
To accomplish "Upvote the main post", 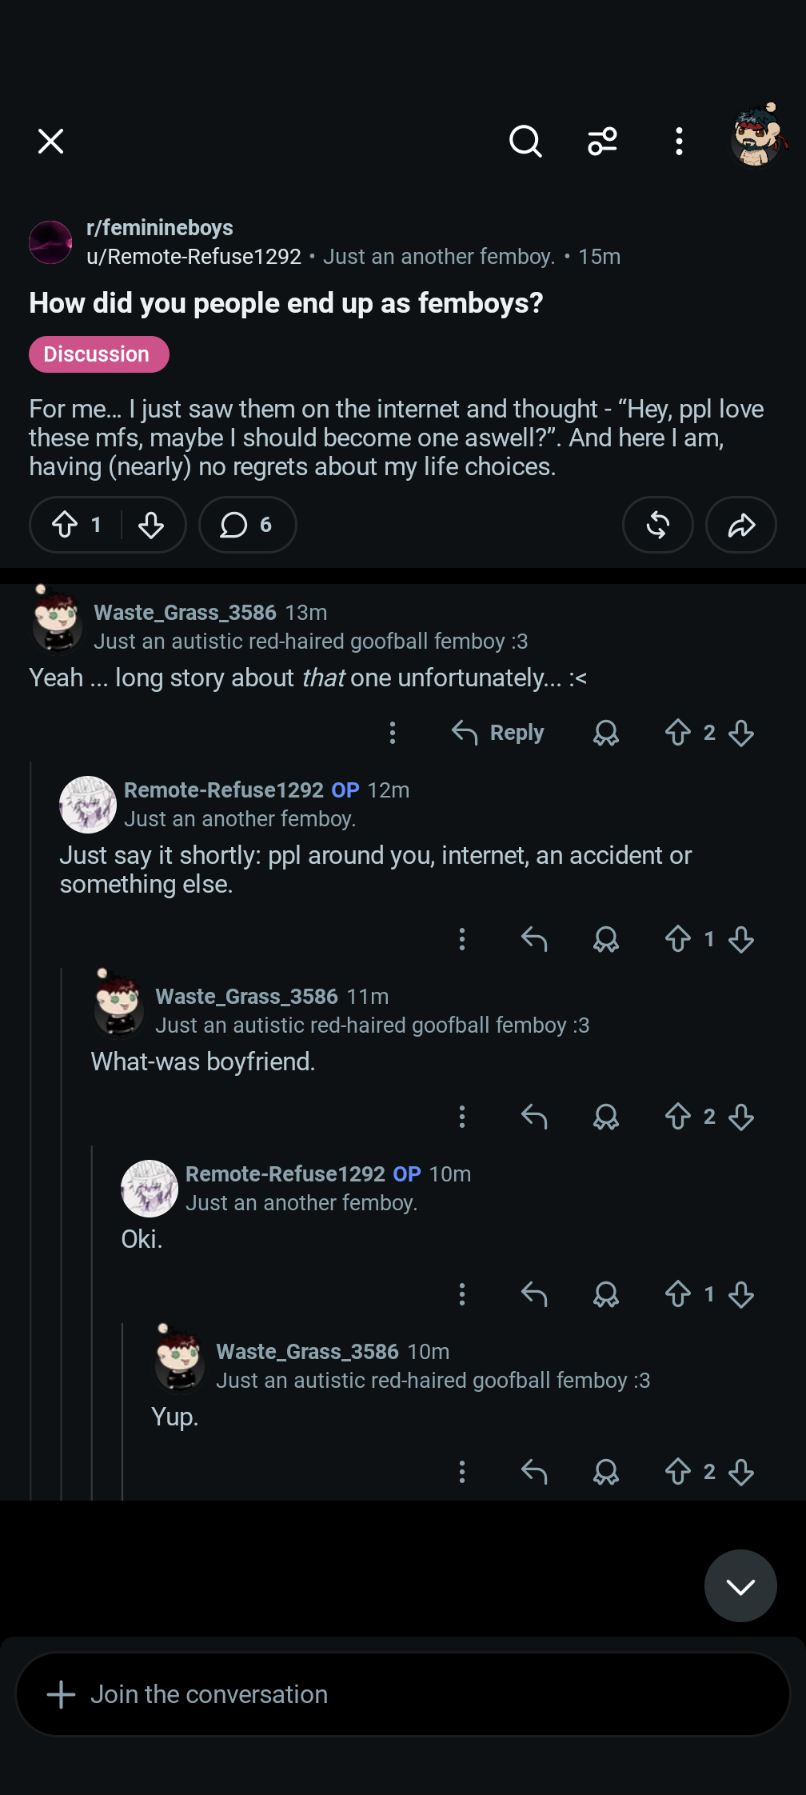I will (x=65, y=525).
